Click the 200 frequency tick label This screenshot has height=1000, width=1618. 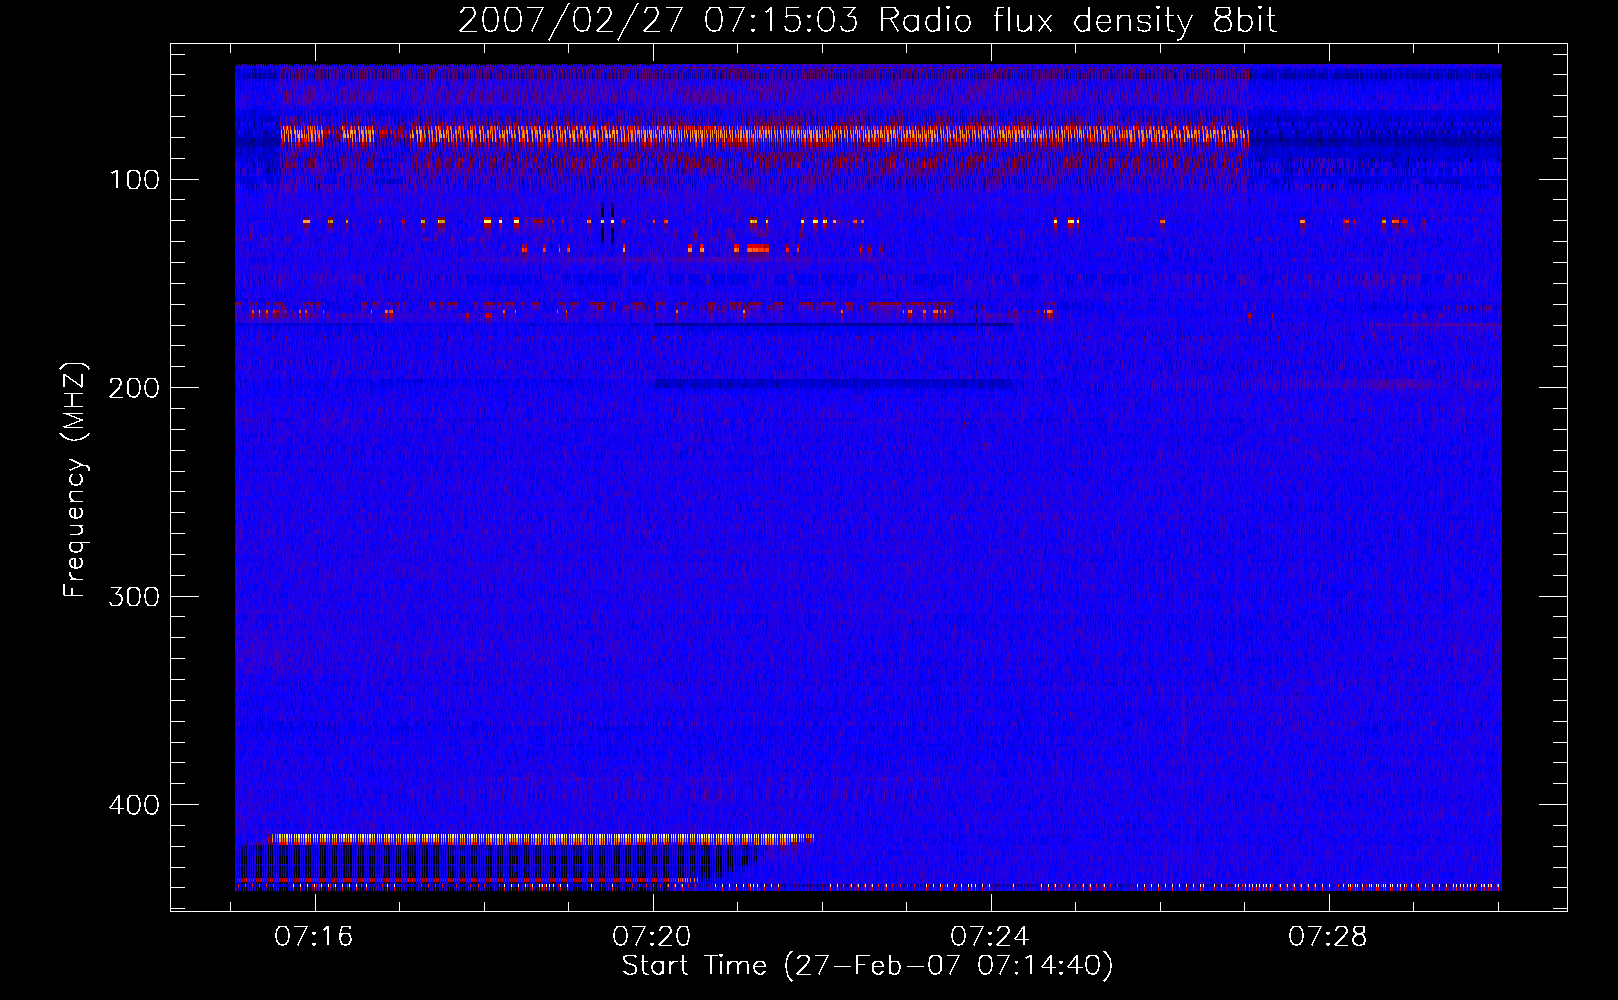click(x=134, y=388)
